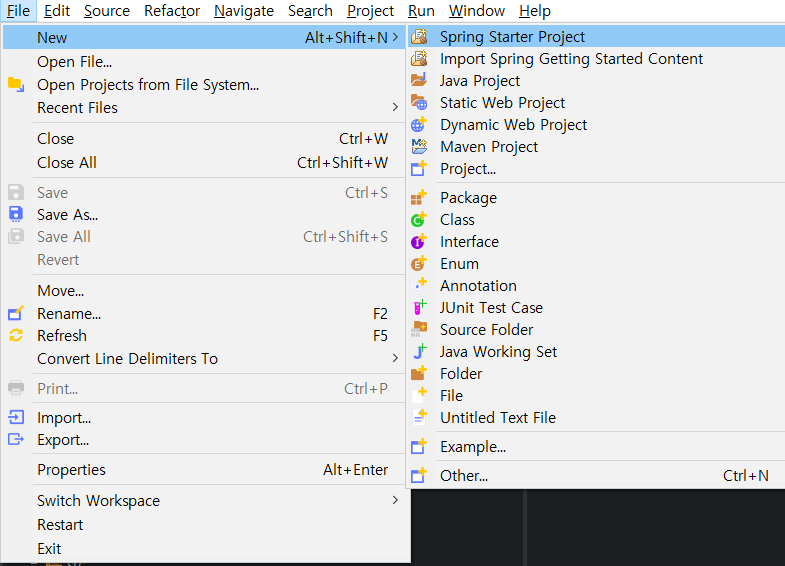Open the Refactor menu
Screen dimensions: 785x566
[x=172, y=11]
